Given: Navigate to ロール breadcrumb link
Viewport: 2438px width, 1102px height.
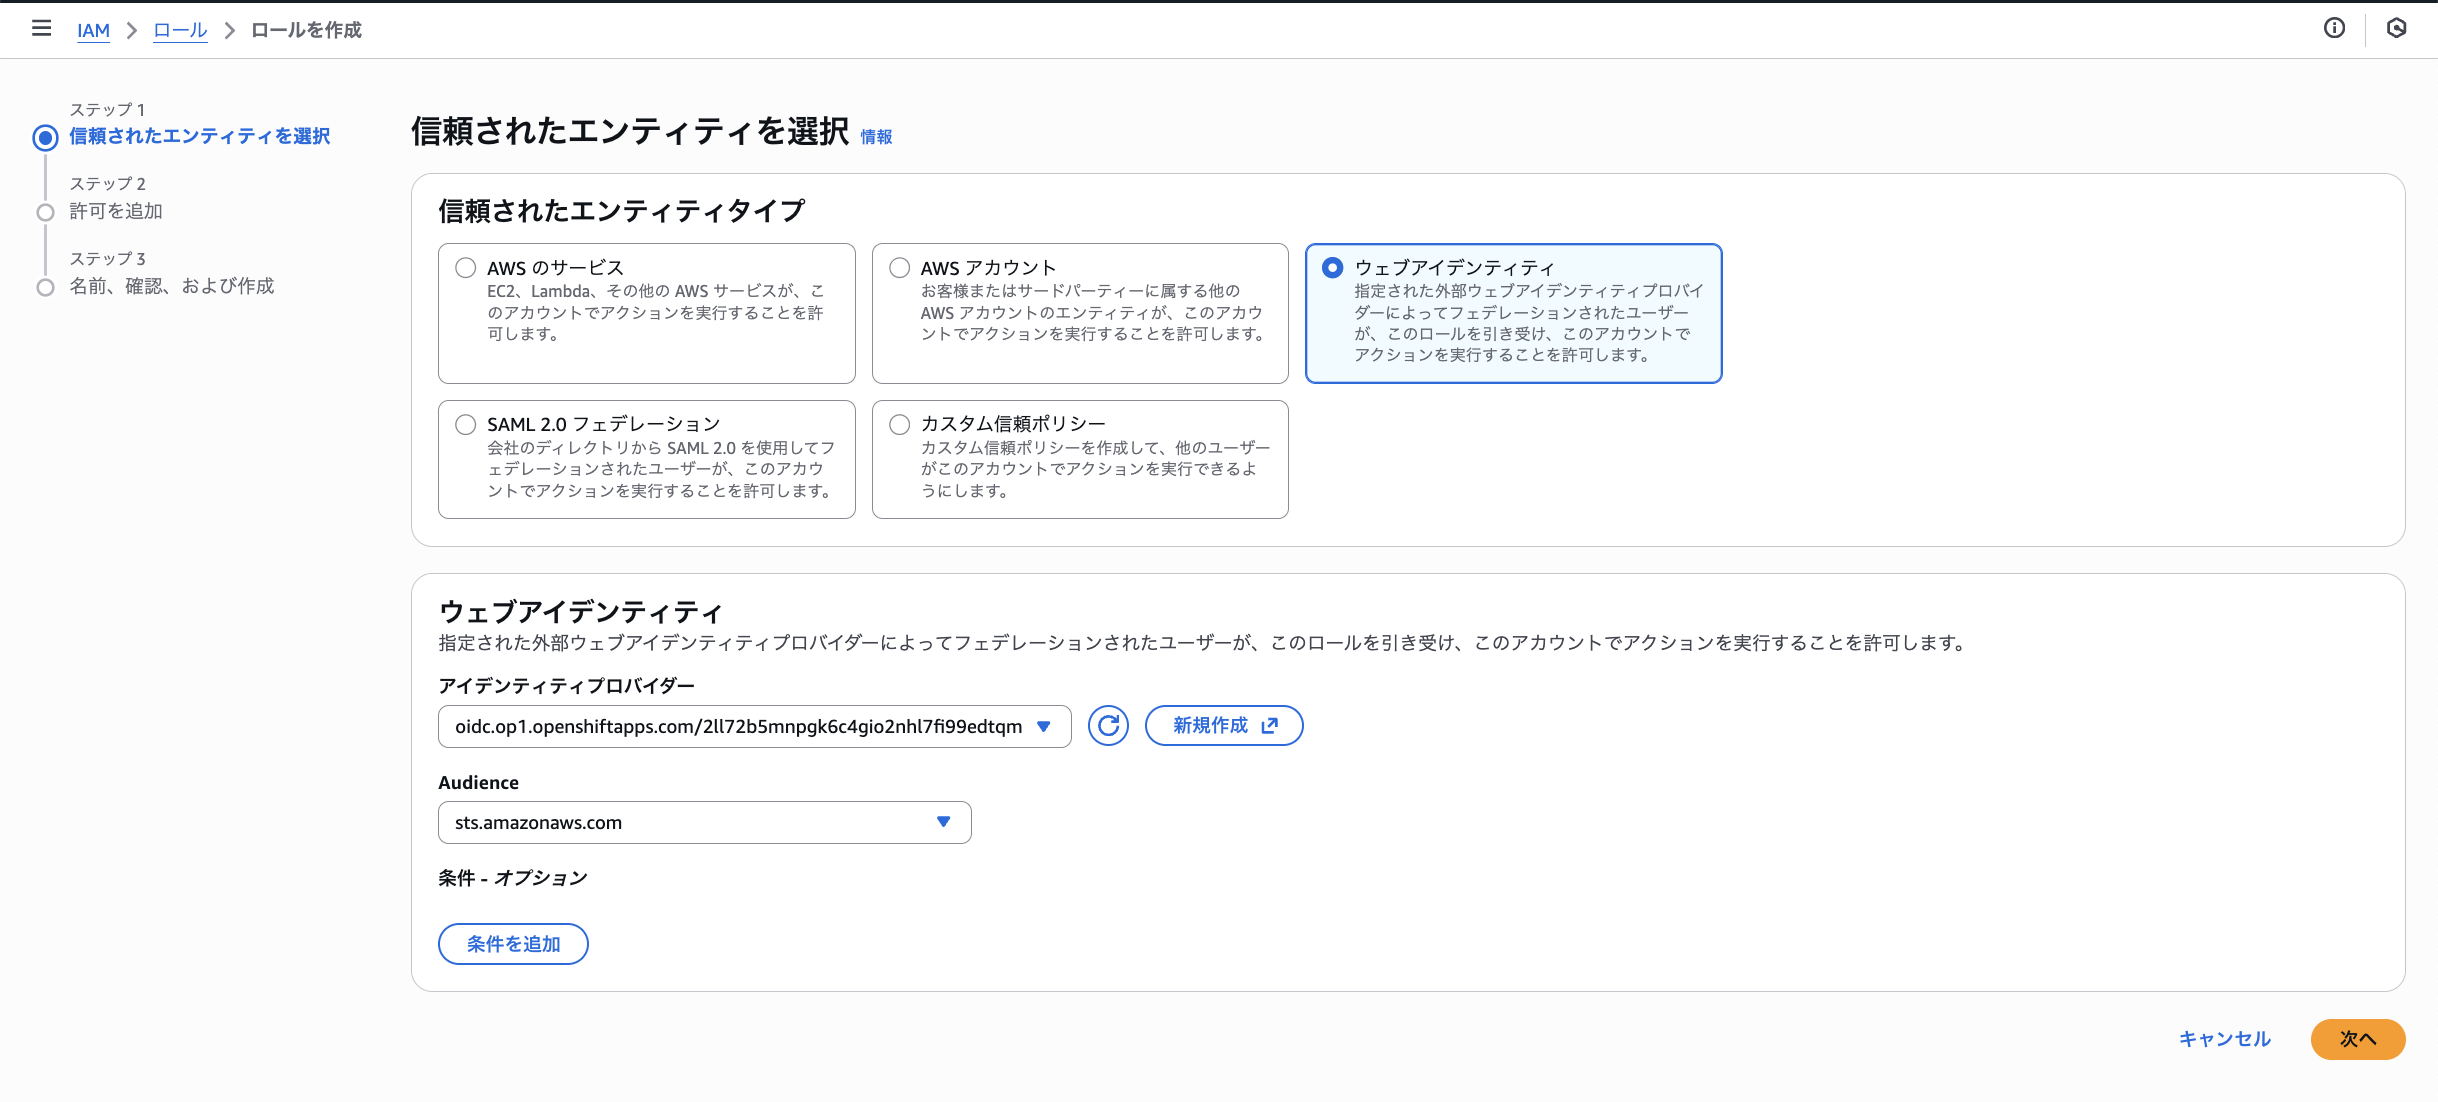Looking at the screenshot, I should [x=180, y=30].
